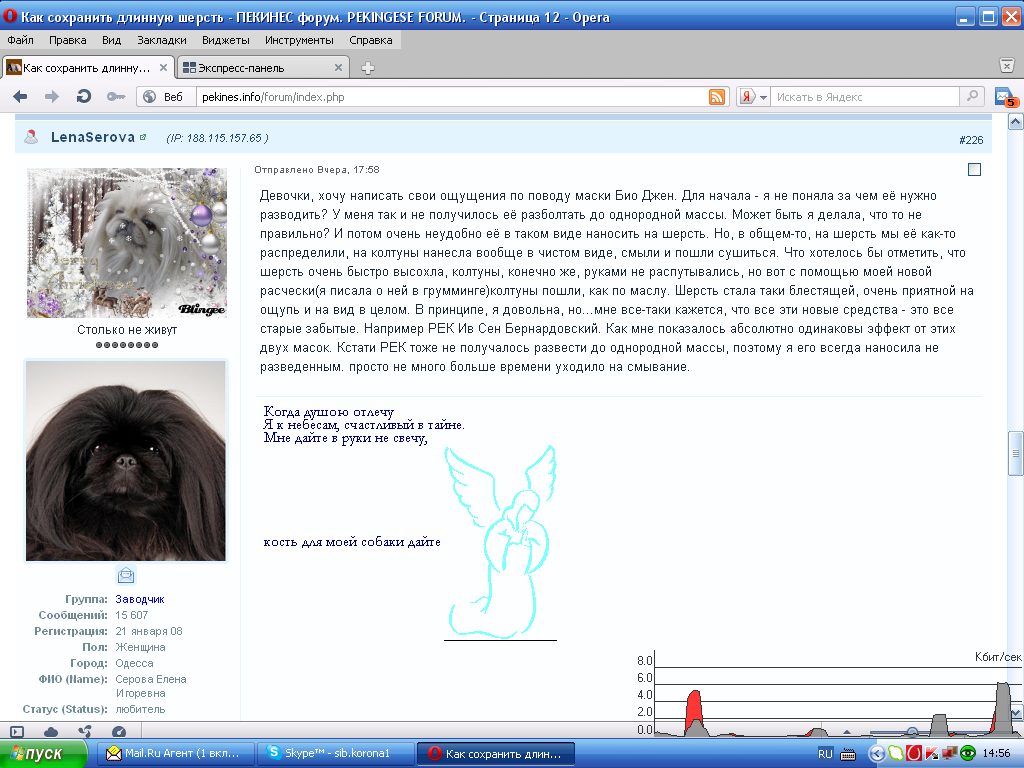The height and width of the screenshot is (768, 1024).
Task: Open the Закладки menu
Action: pyautogui.click(x=161, y=40)
